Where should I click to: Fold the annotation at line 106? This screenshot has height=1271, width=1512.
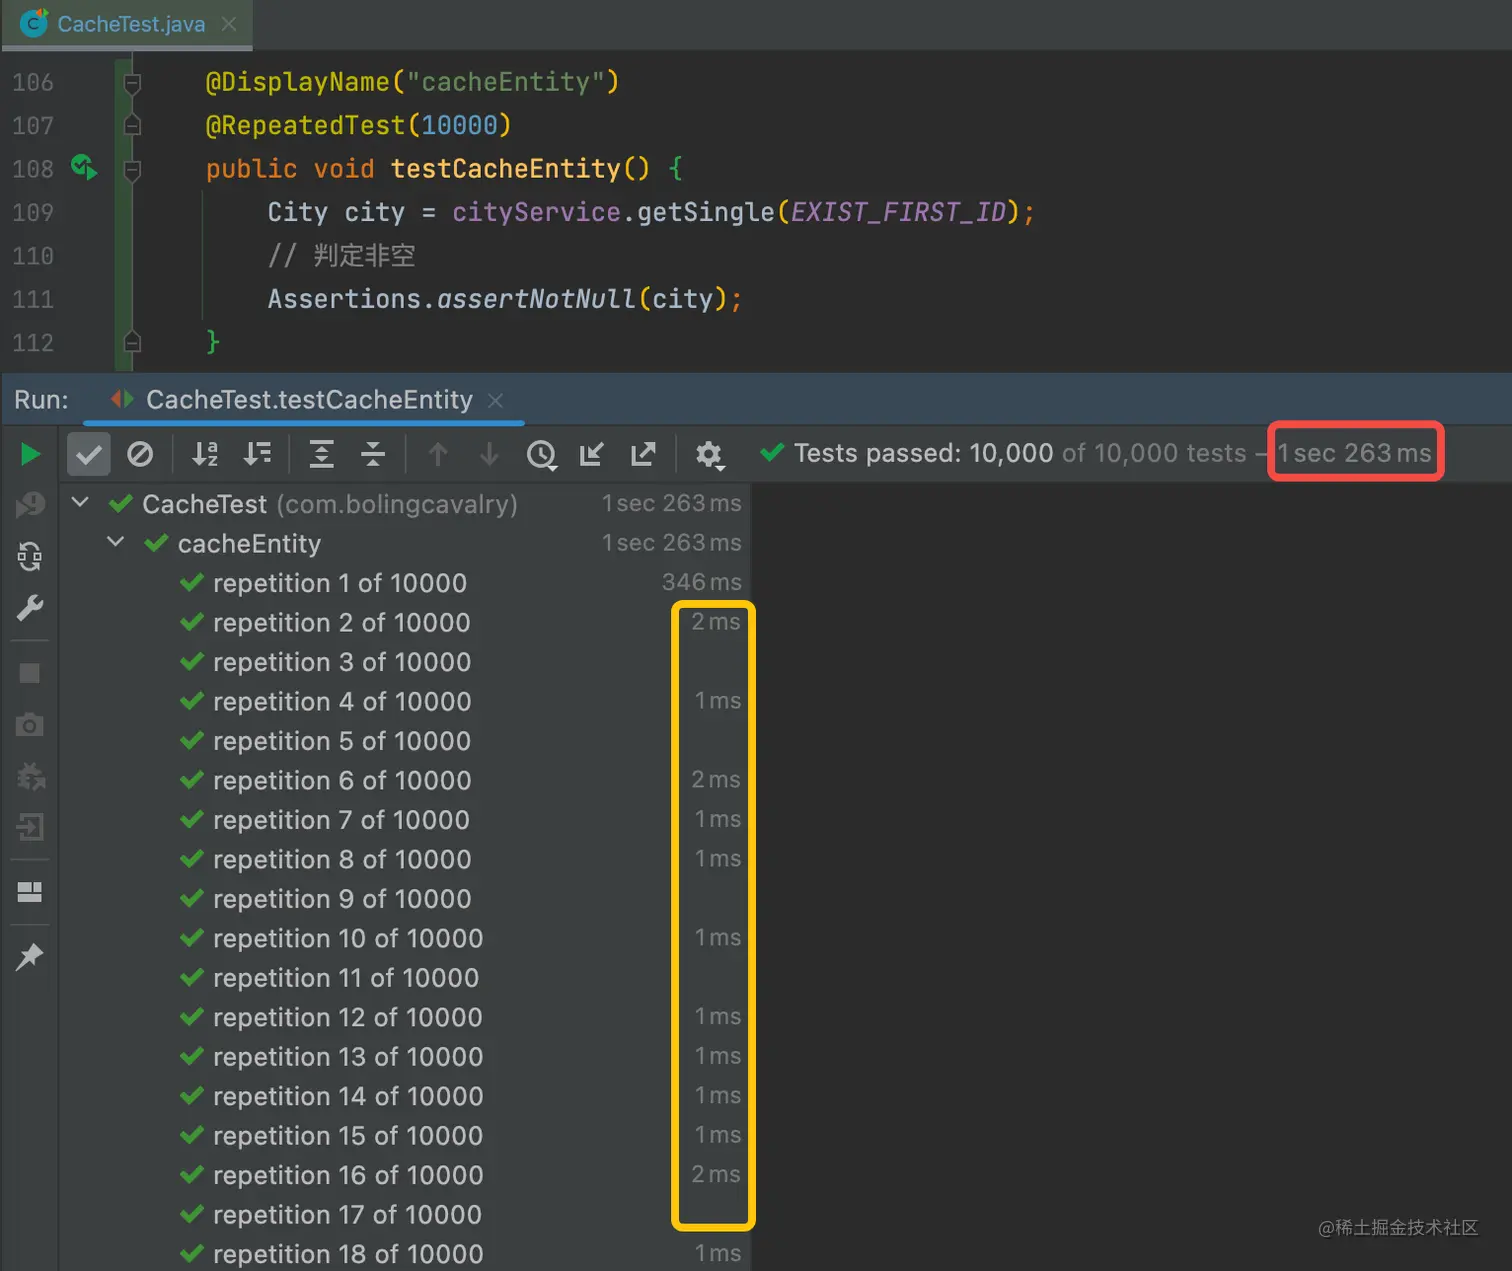(131, 83)
